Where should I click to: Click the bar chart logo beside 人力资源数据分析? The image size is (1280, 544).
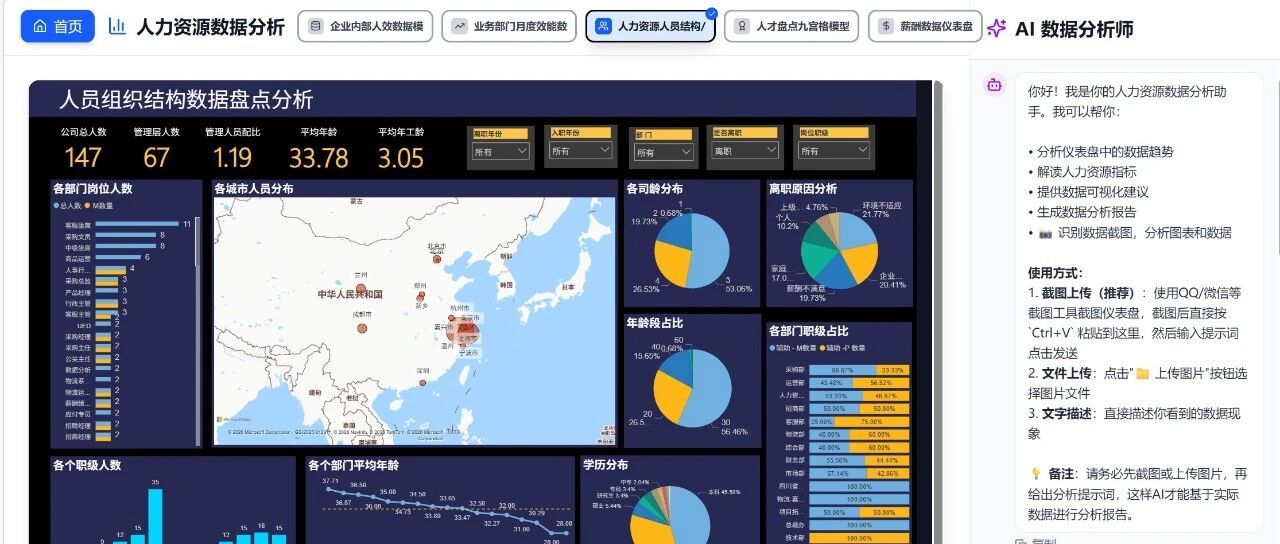117,27
